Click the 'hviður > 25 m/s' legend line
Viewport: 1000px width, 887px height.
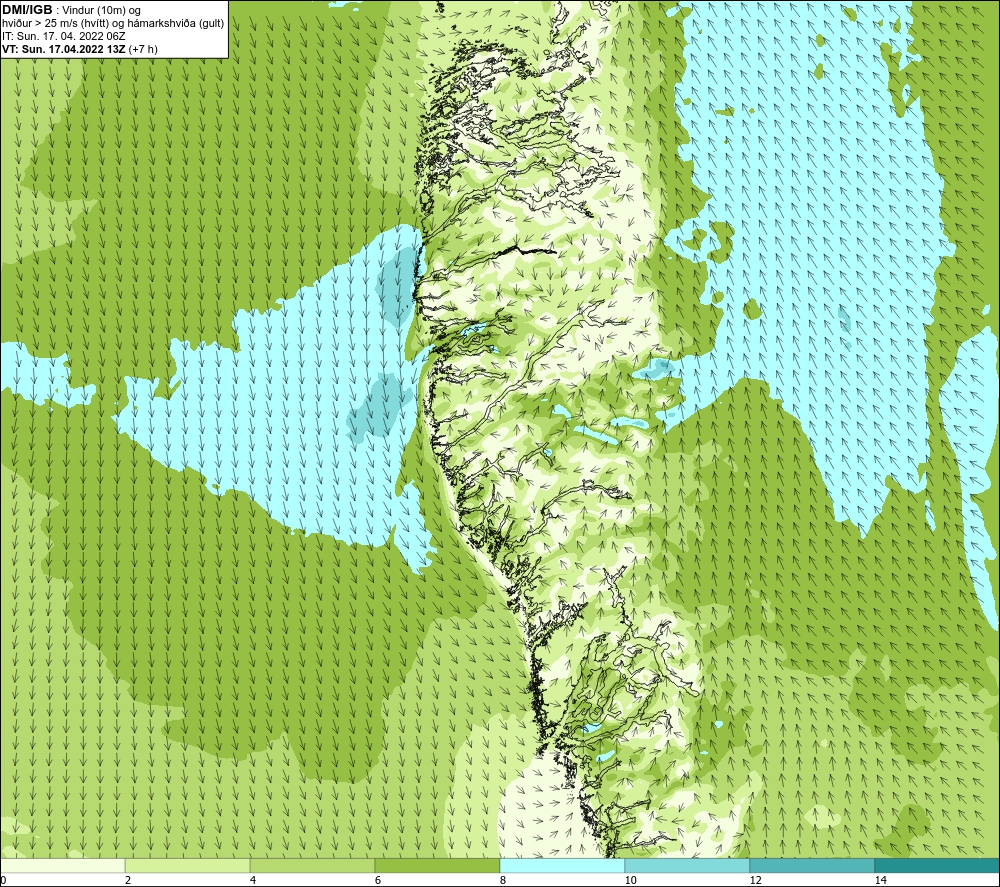pyautogui.click(x=113, y=24)
